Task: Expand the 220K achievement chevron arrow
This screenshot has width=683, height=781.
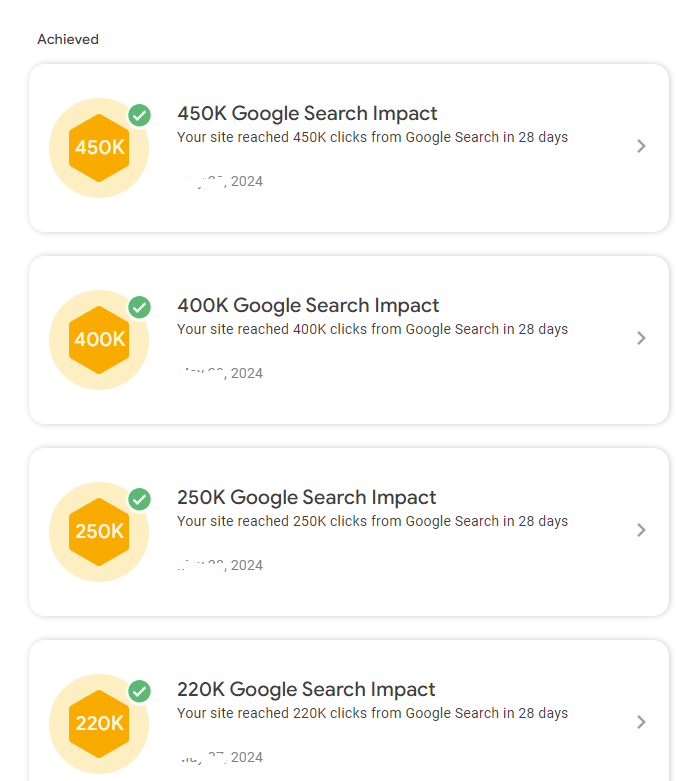Action: point(641,722)
